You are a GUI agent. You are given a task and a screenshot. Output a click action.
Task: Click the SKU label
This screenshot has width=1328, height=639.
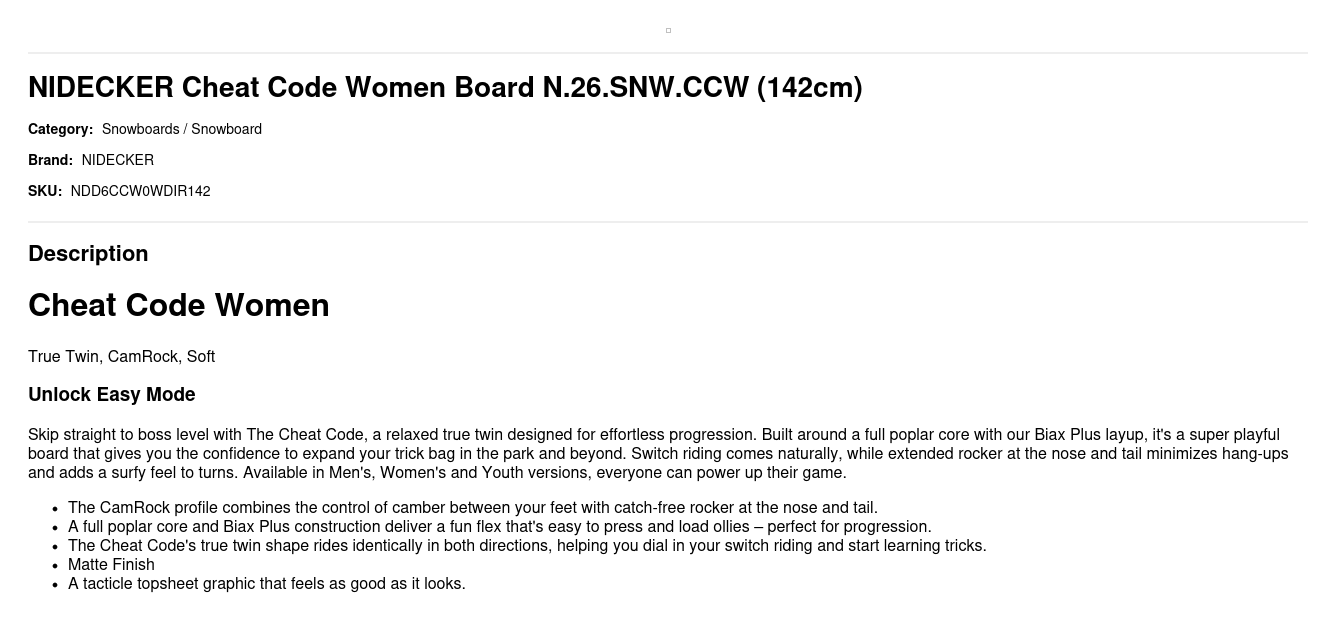[45, 191]
